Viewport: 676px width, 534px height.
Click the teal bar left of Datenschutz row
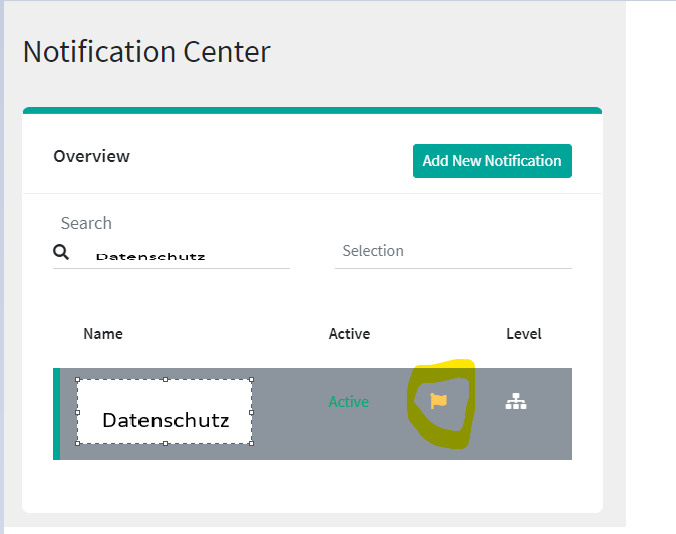coord(56,414)
